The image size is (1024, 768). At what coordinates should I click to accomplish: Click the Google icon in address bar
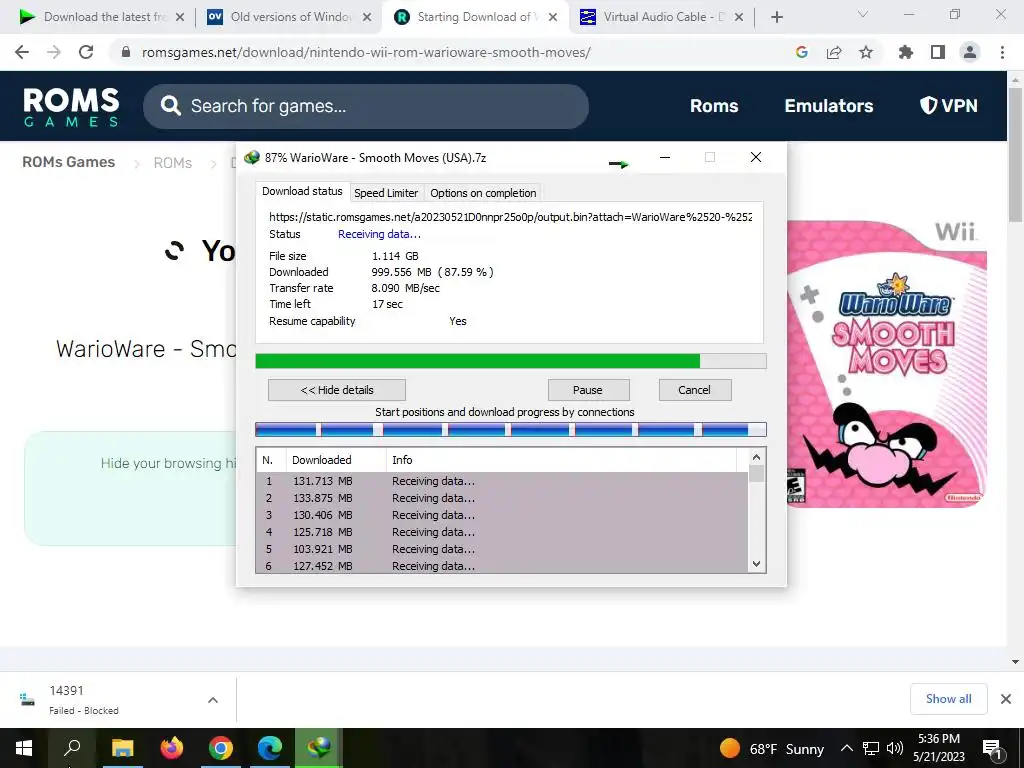[x=801, y=52]
